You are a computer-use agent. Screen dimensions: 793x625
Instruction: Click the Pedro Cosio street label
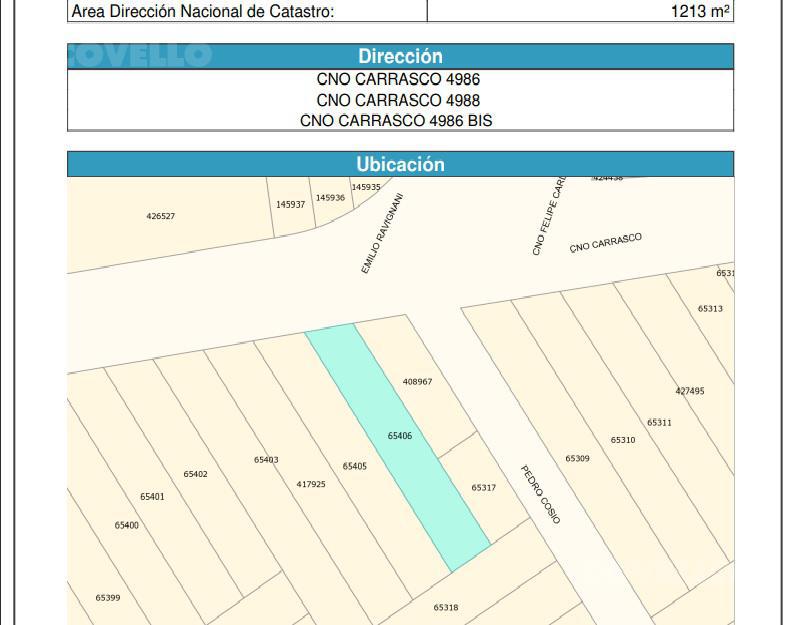click(x=541, y=495)
